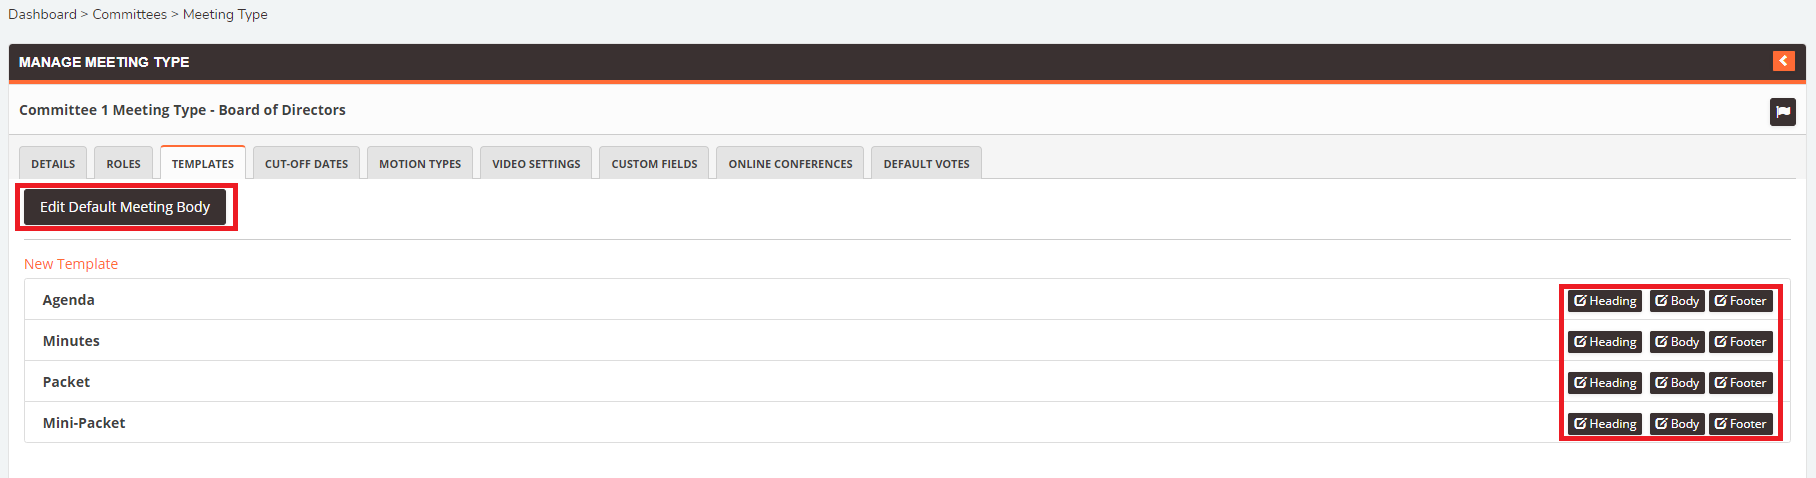Click the orange back arrow icon
1816x478 pixels.
(x=1783, y=62)
